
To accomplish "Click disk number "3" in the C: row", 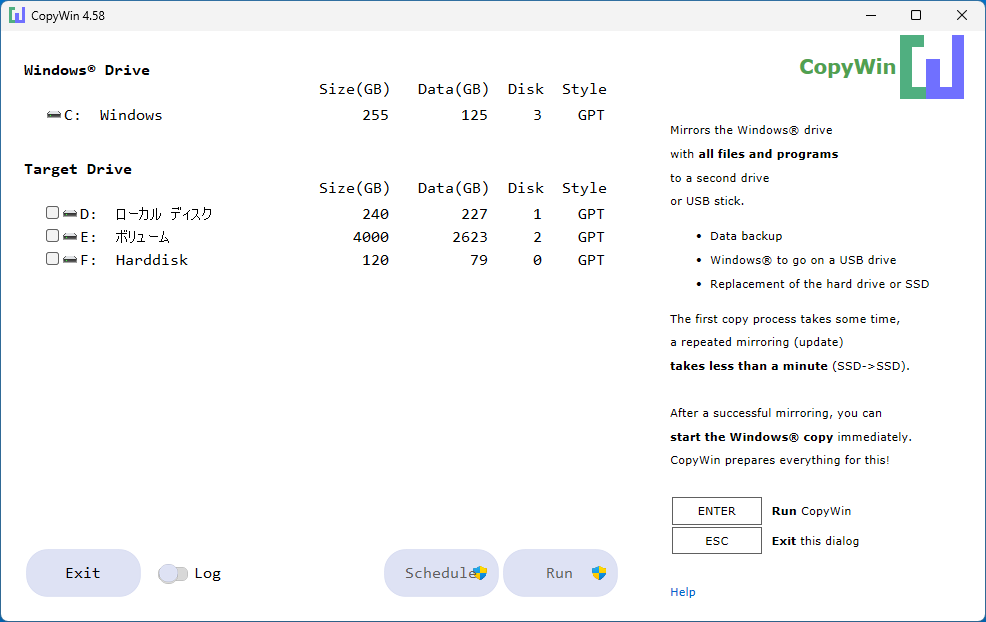I will (x=537, y=115).
